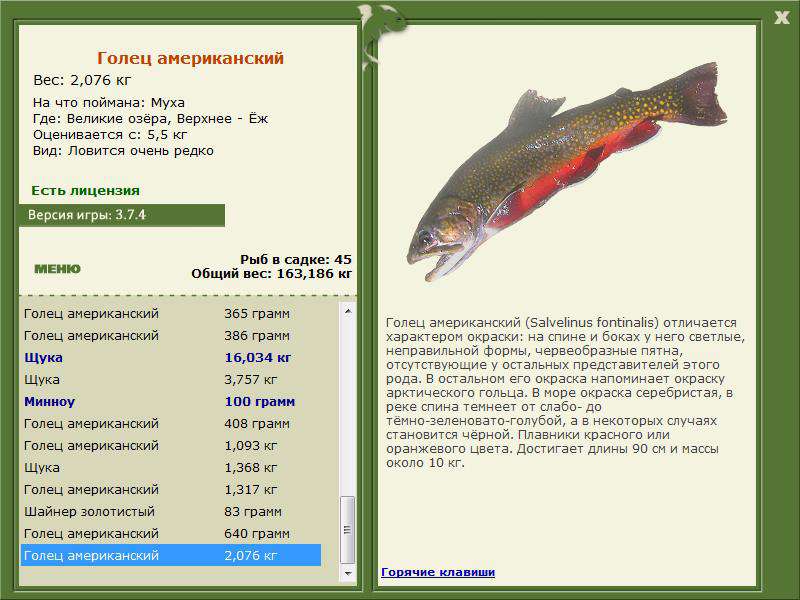Click Вид: Ловится очень редко line
The width and height of the screenshot is (800, 600).
123,151
